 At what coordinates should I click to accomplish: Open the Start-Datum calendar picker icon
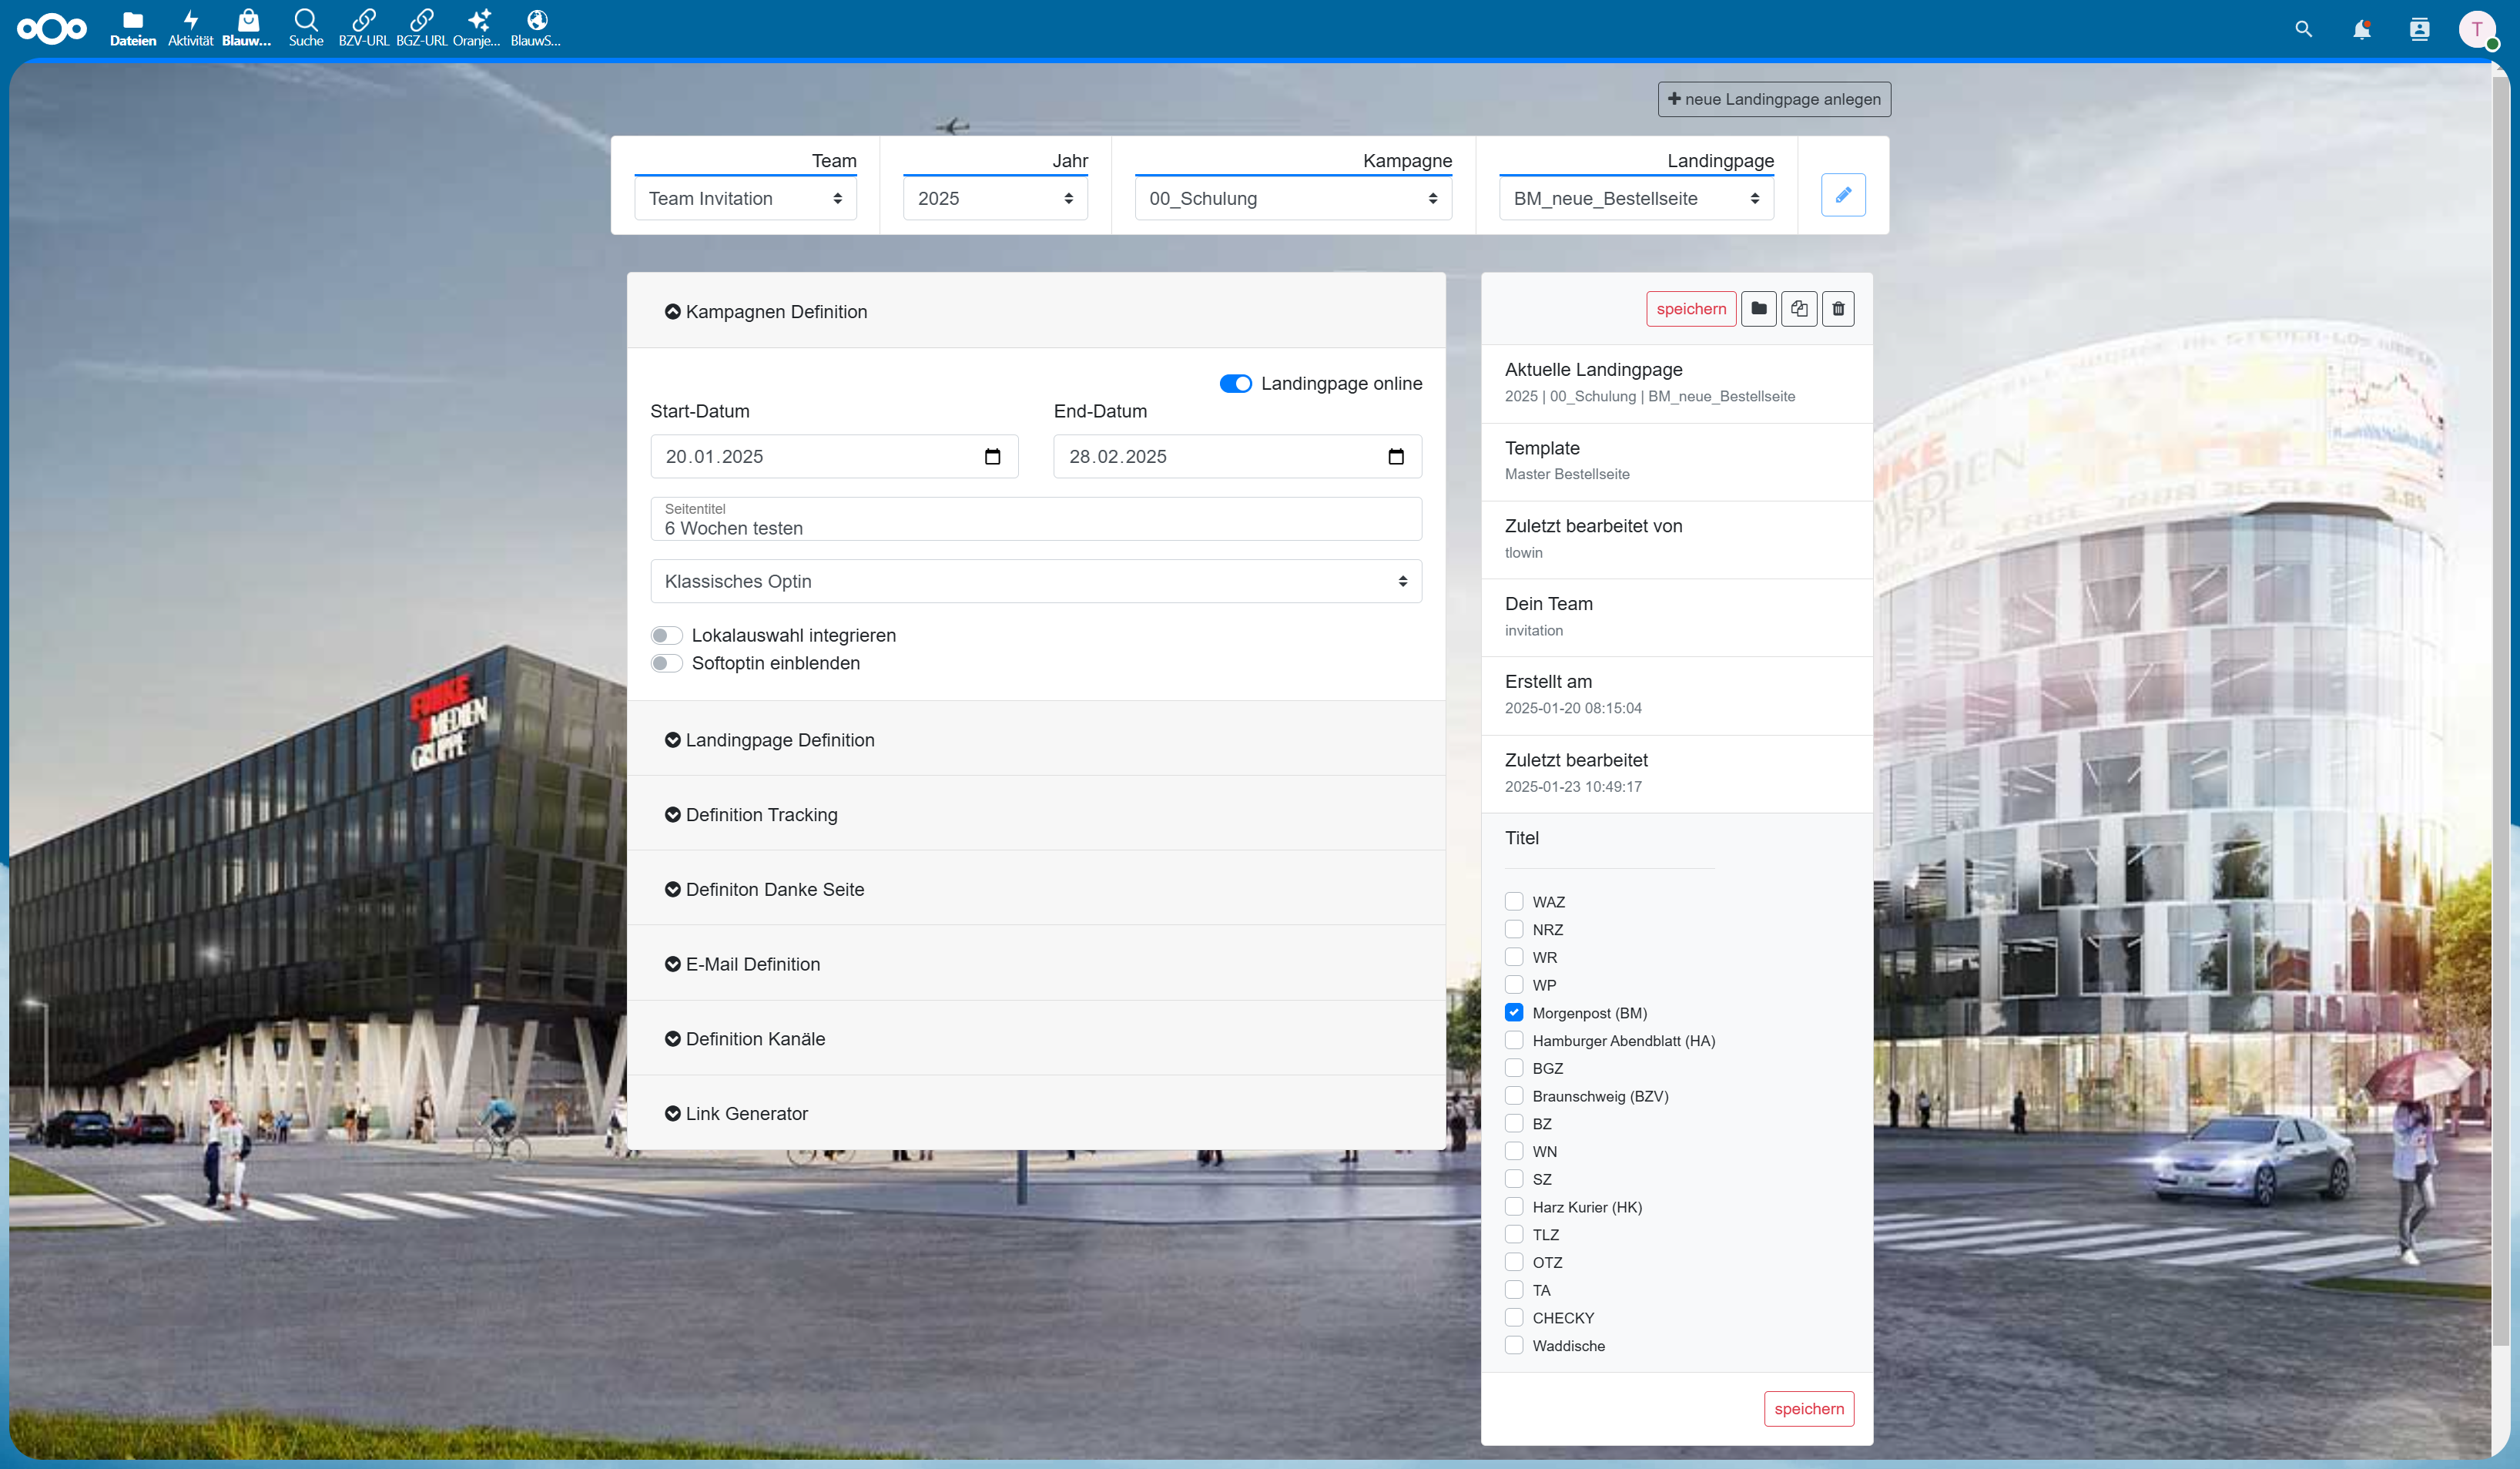992,457
